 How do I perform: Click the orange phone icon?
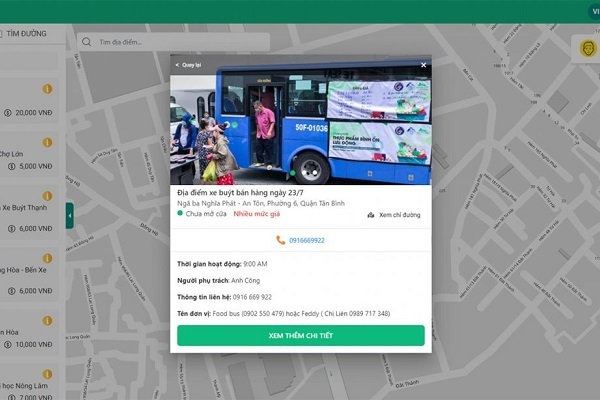[280, 240]
